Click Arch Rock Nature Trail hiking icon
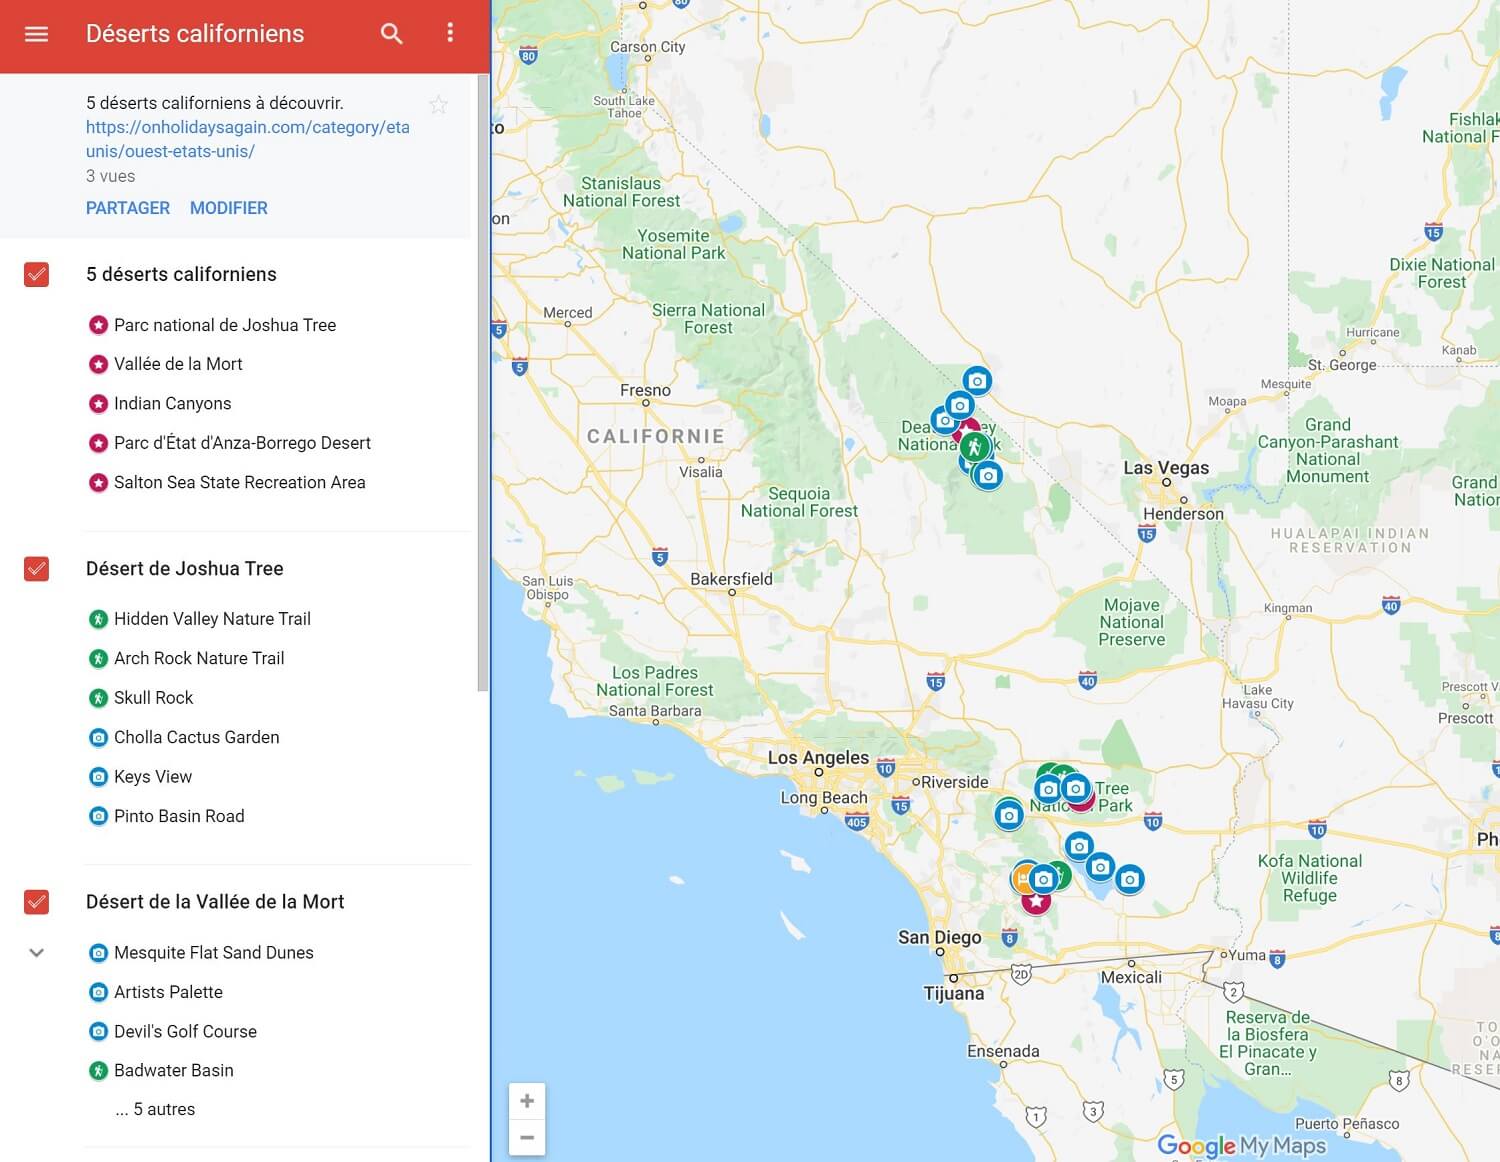 (x=98, y=658)
